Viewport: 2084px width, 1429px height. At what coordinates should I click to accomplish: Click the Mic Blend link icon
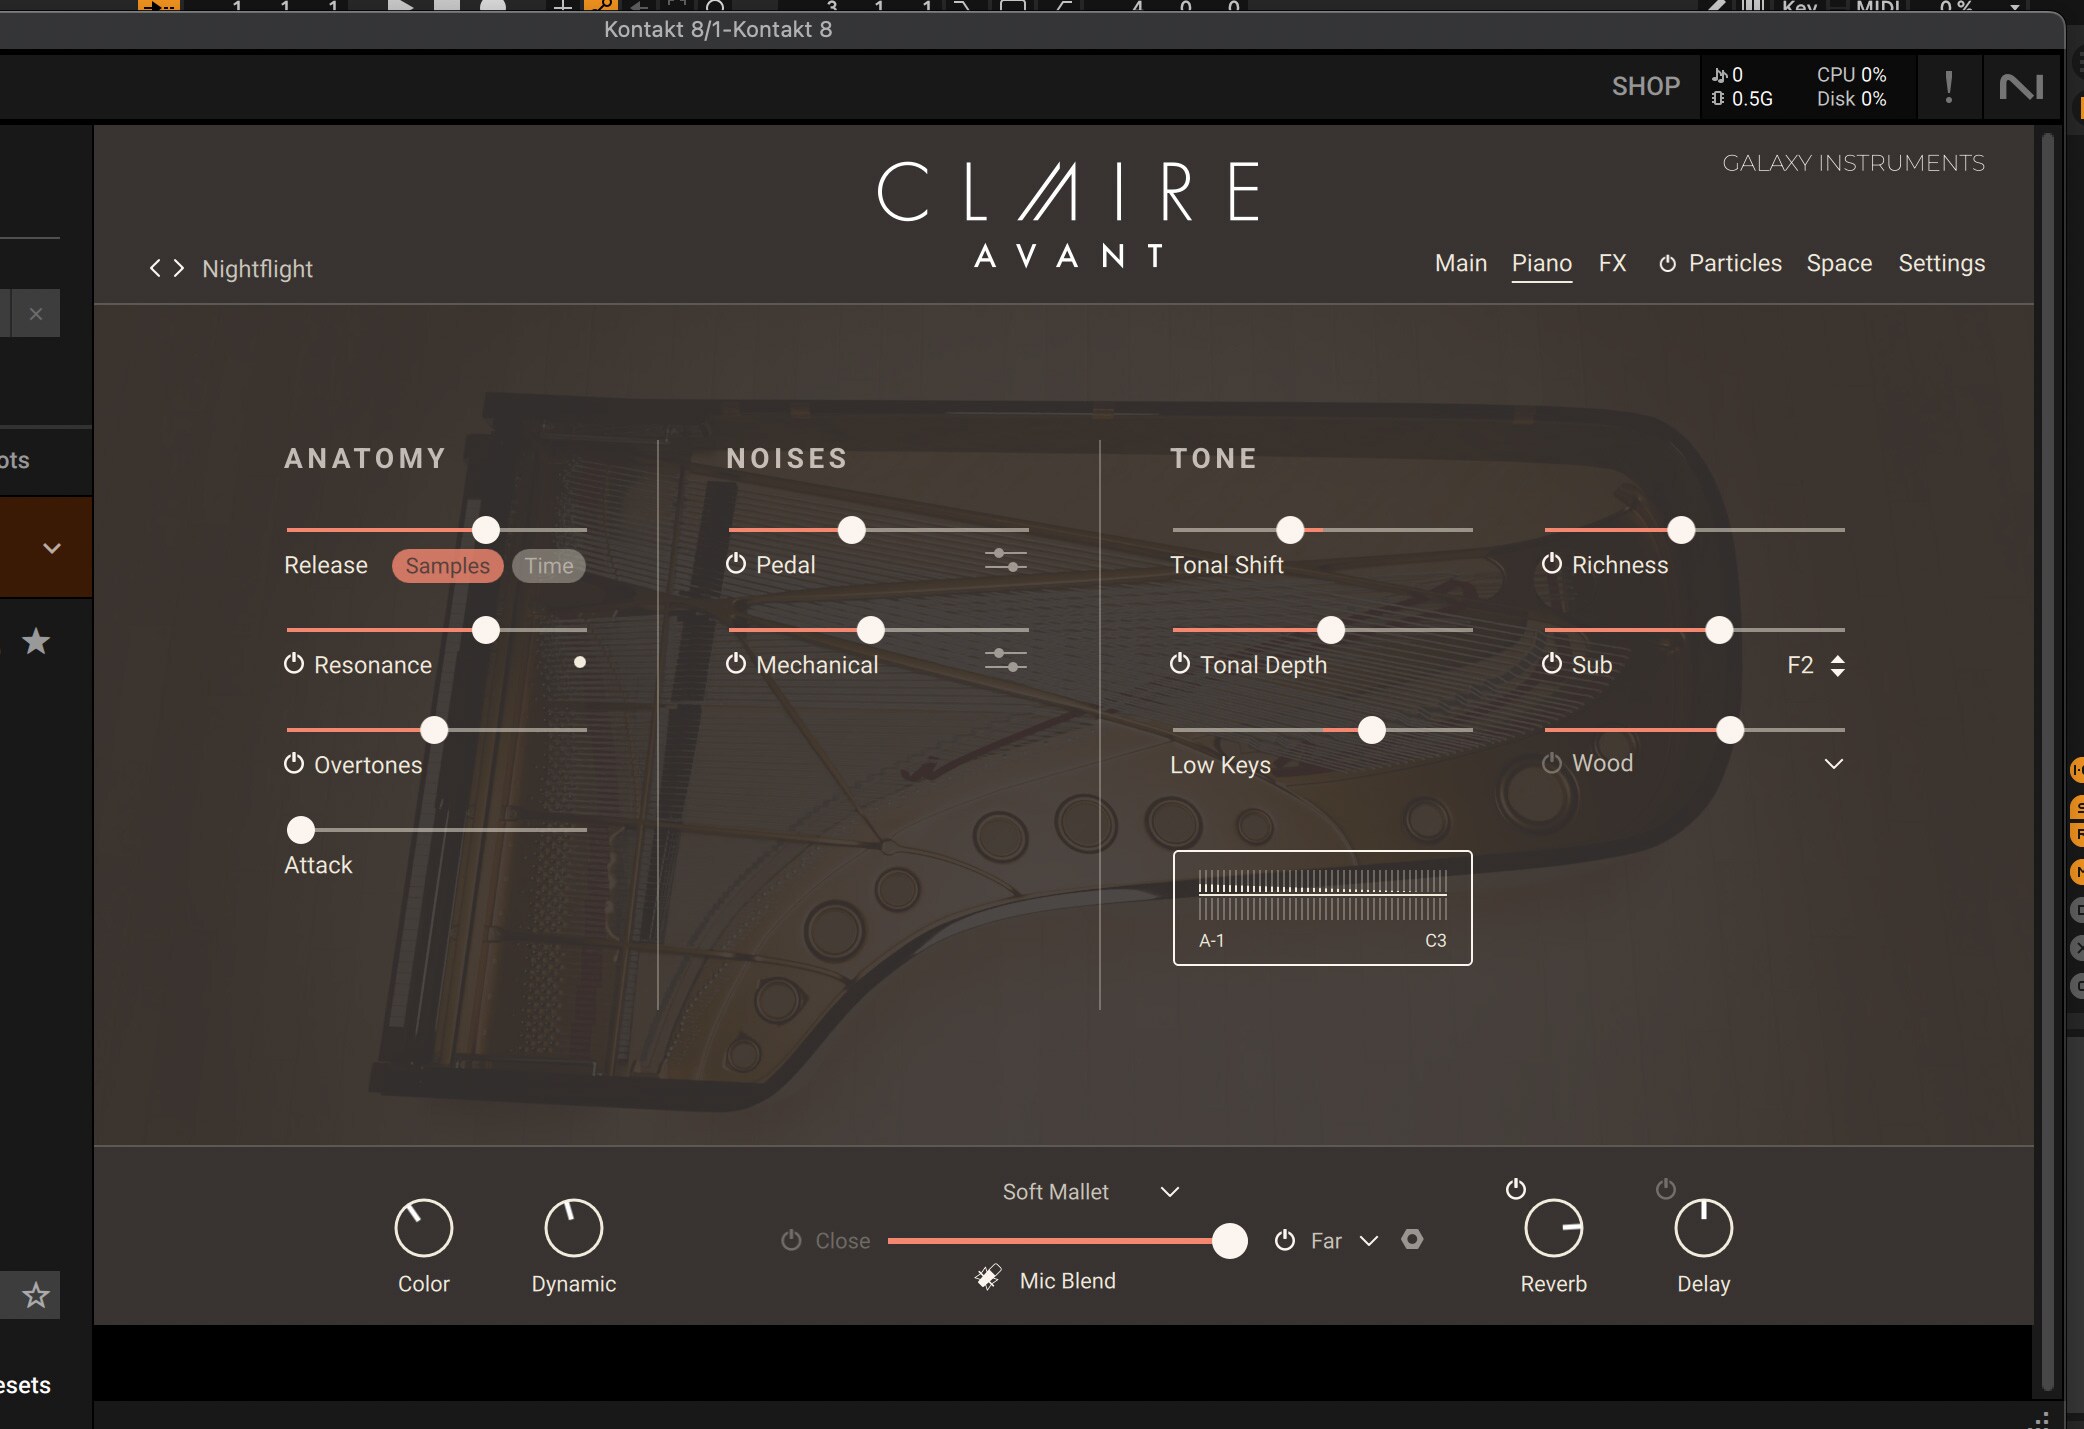(x=988, y=1278)
